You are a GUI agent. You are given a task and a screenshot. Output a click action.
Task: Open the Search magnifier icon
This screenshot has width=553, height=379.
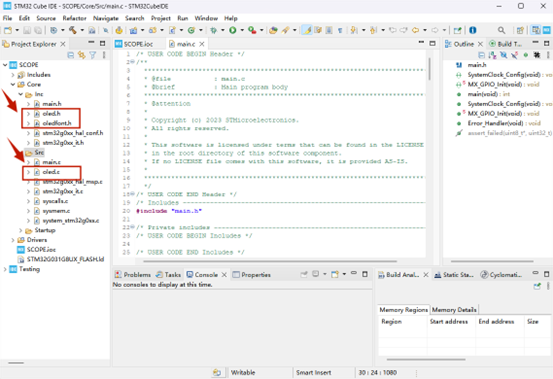click(x=501, y=30)
